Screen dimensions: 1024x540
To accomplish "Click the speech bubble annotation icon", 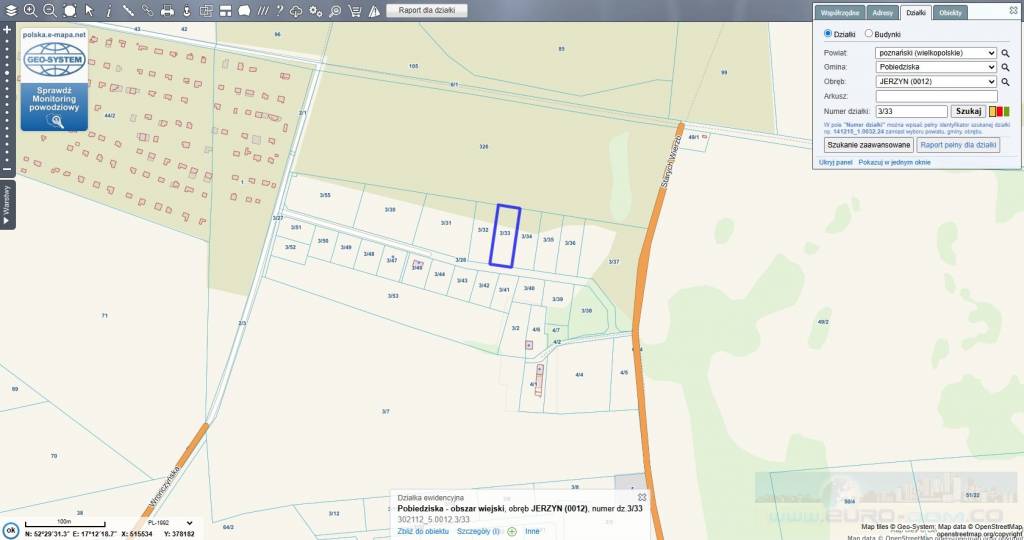I will pyautogui.click(x=244, y=10).
